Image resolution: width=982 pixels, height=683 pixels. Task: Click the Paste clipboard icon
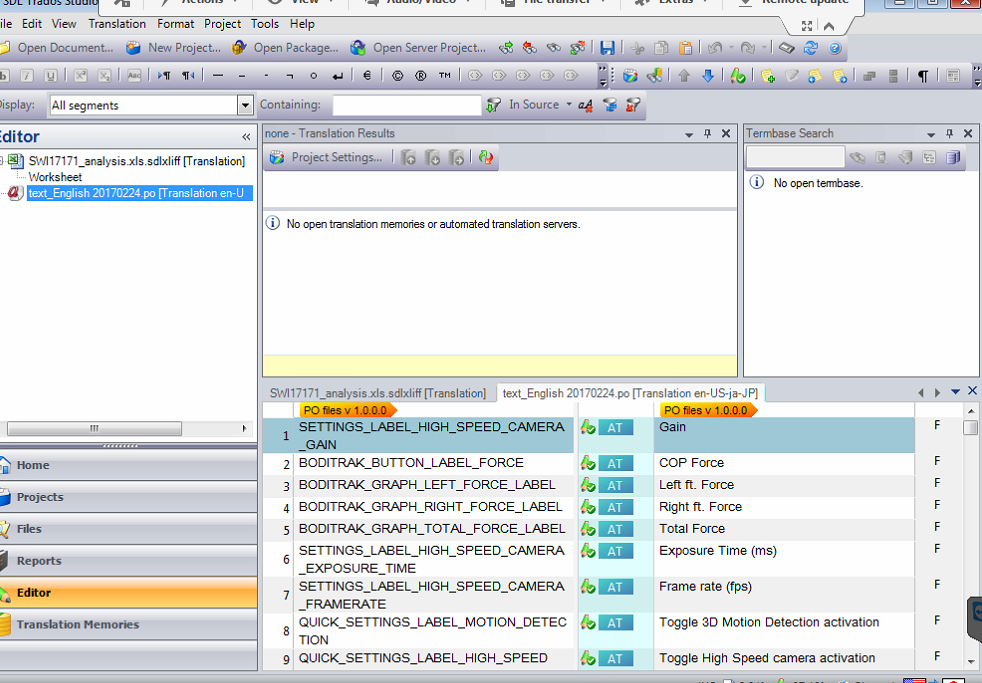click(686, 48)
